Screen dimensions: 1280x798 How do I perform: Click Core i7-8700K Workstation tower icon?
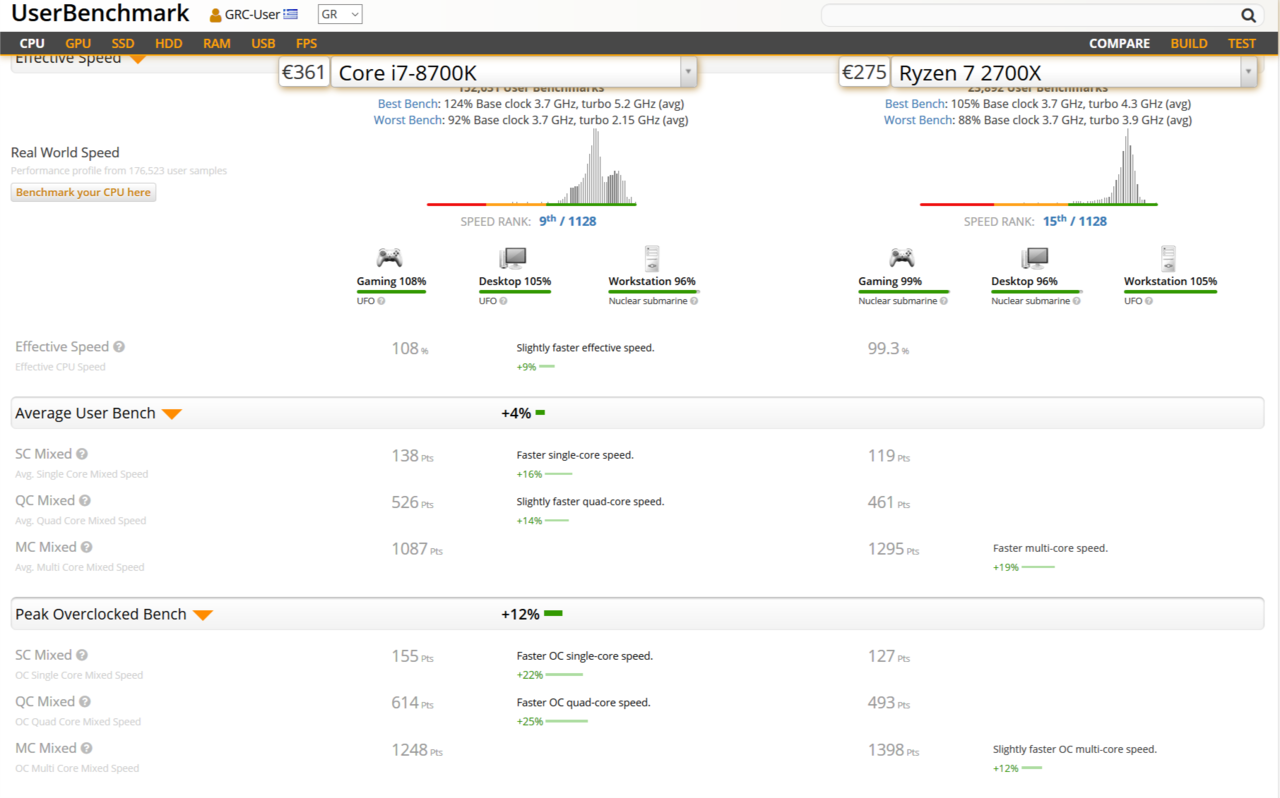(652, 259)
